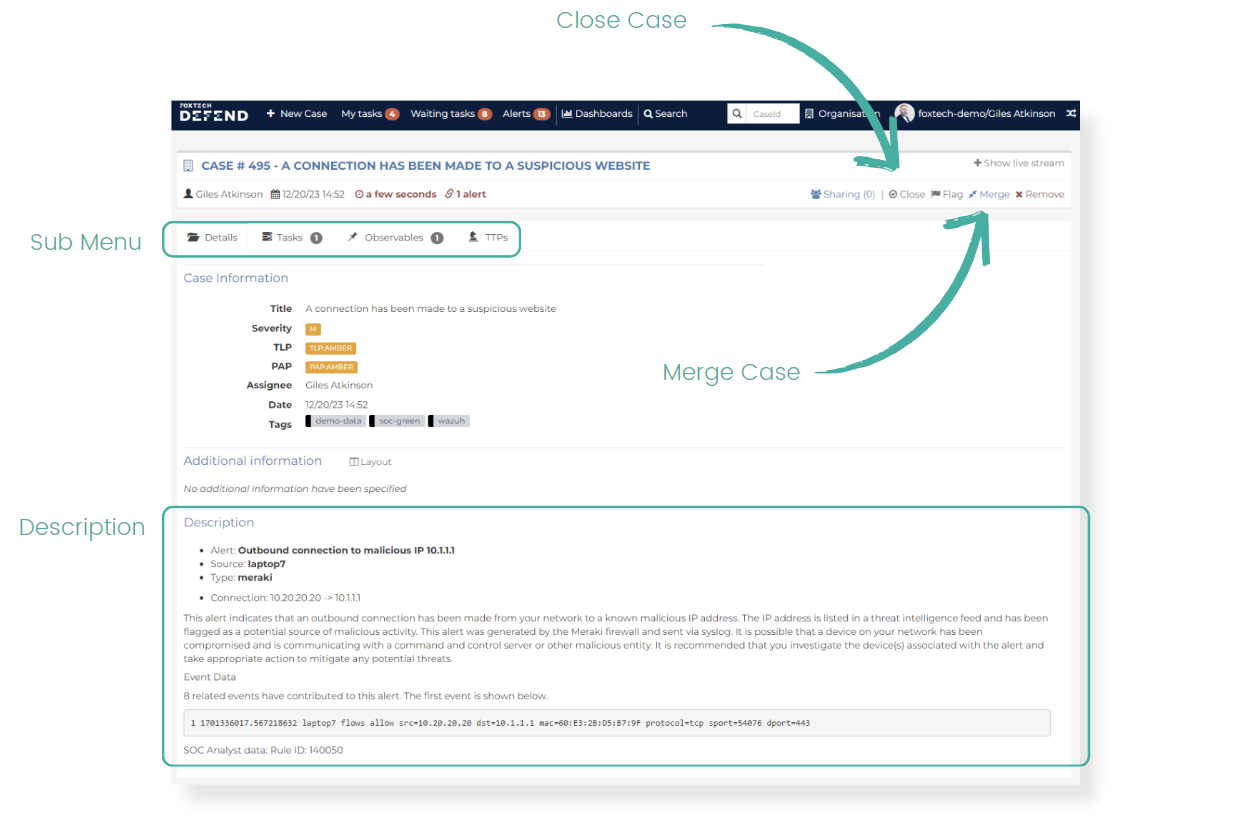Switch to the Observables tab
This screenshot has height=833, width=1237.
tap(394, 238)
